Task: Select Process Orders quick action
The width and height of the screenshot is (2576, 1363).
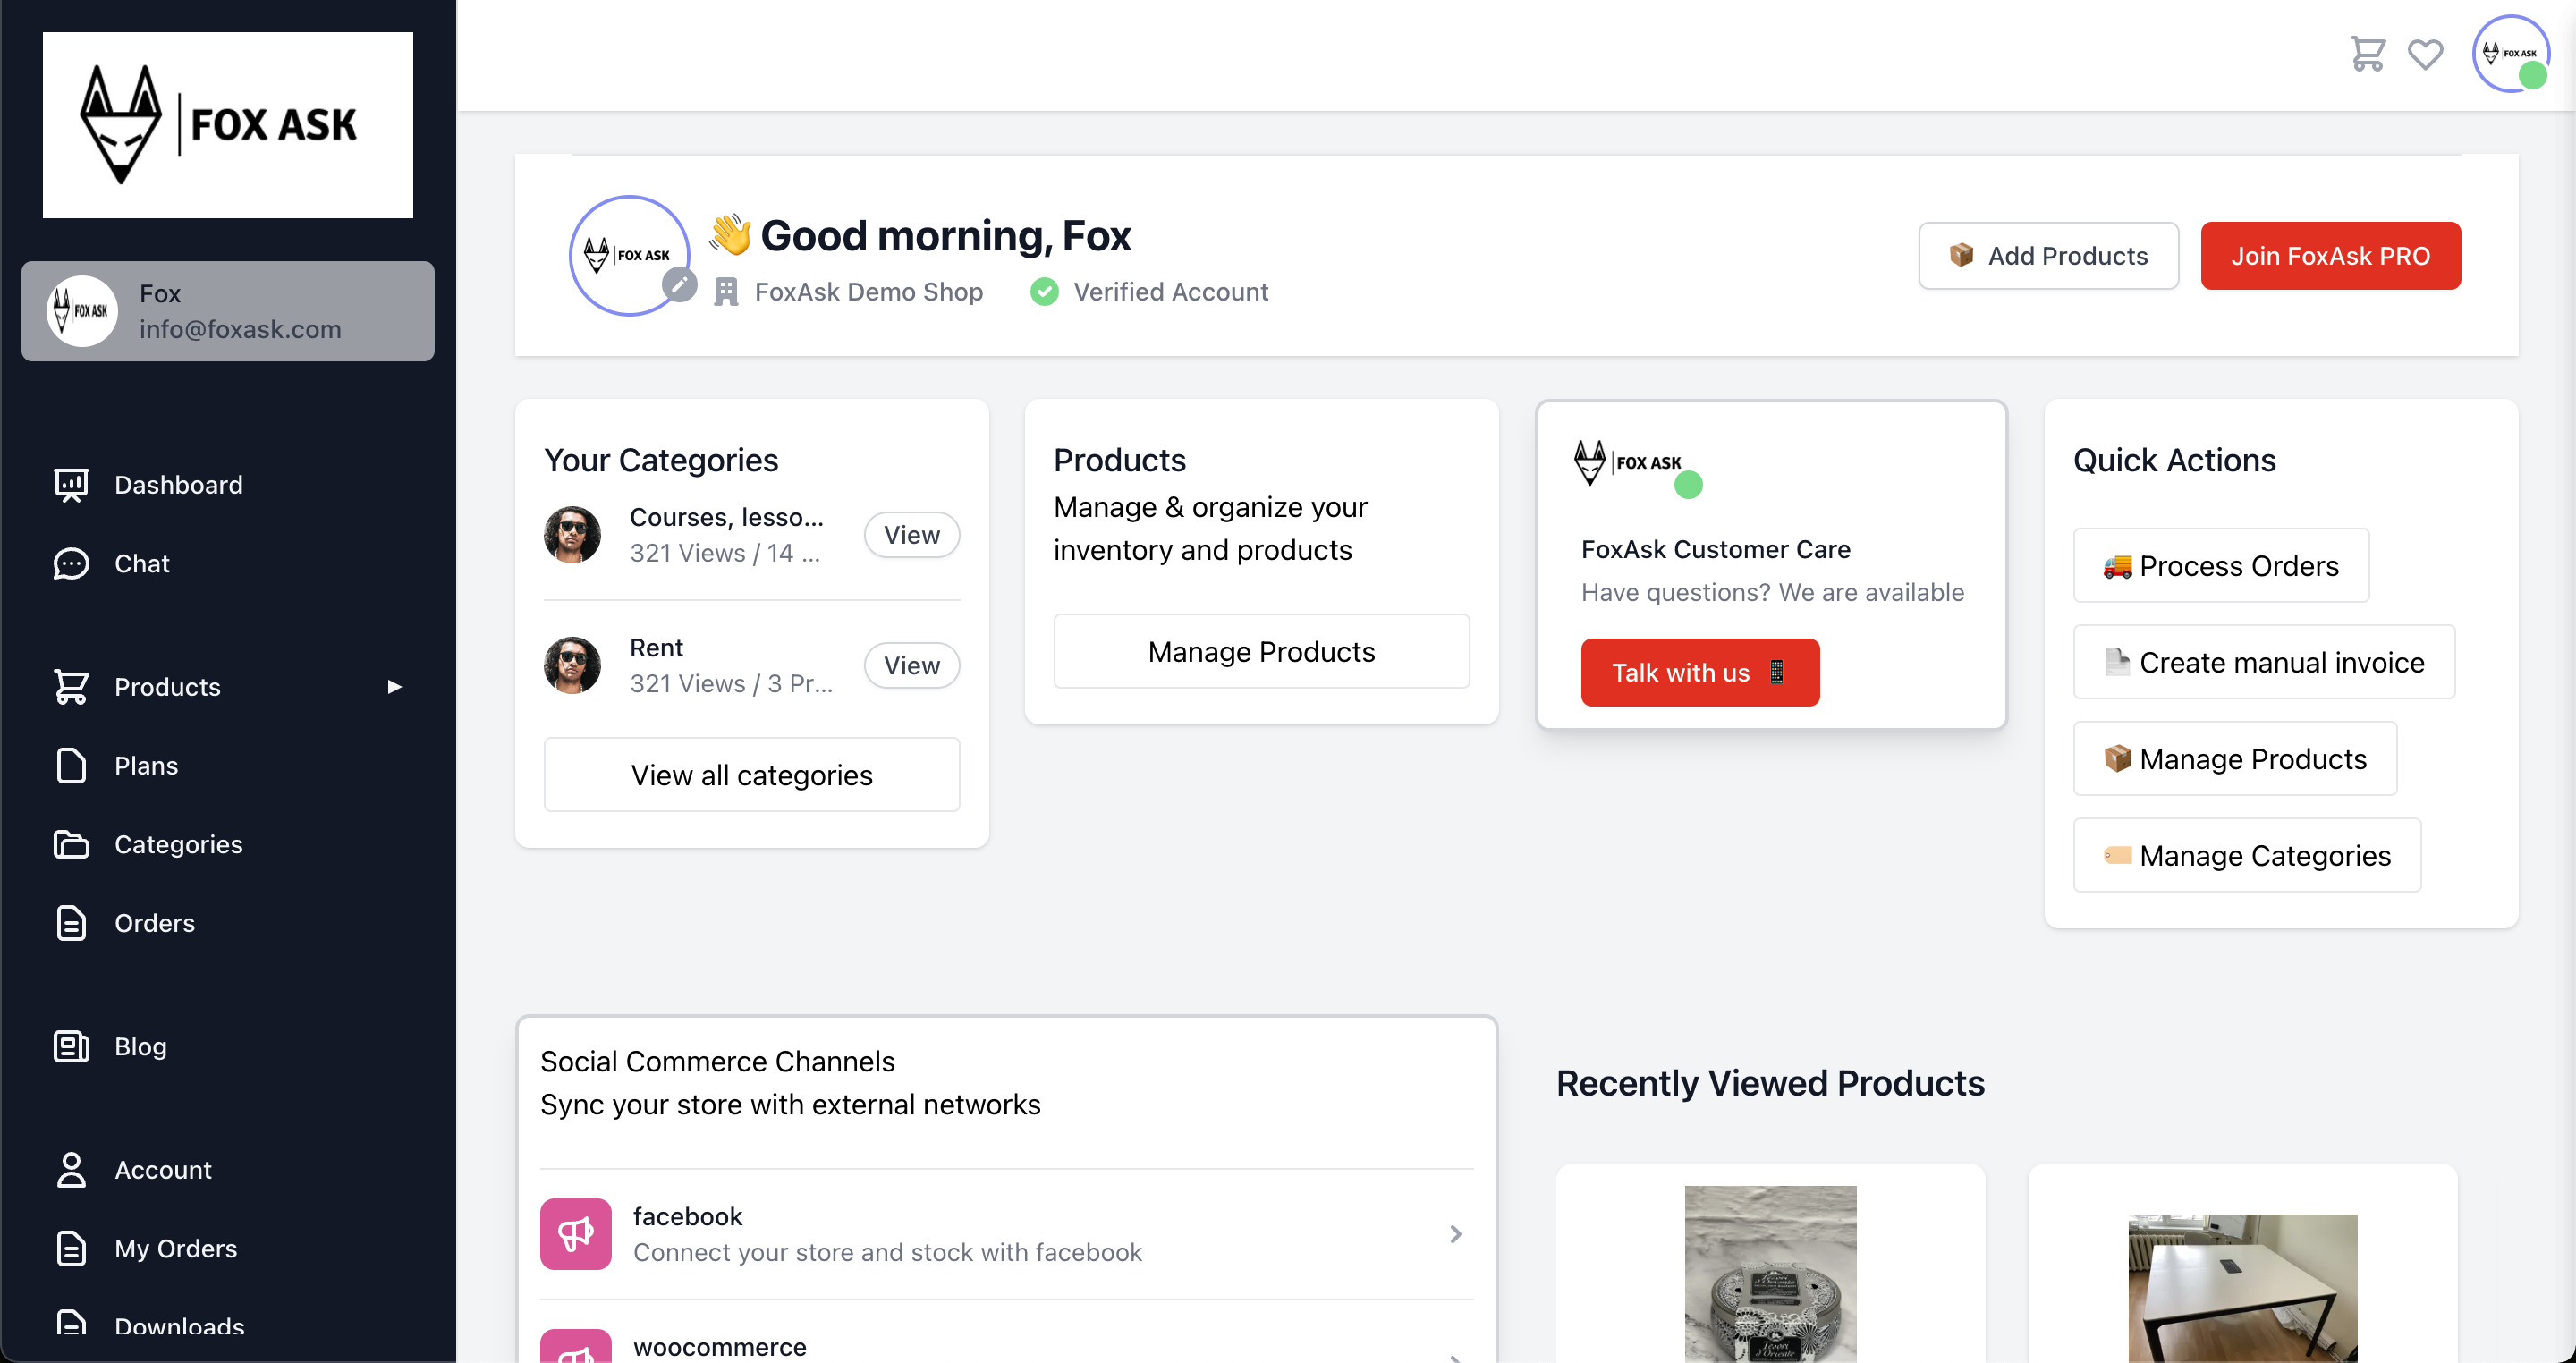Action: (x=2221, y=566)
